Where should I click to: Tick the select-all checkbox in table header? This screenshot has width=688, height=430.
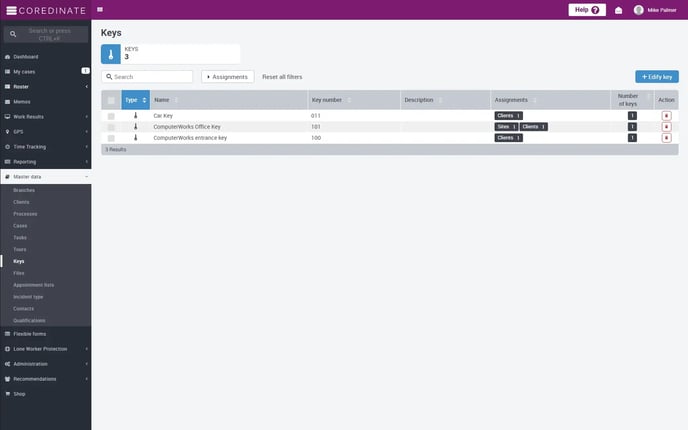tap(111, 100)
